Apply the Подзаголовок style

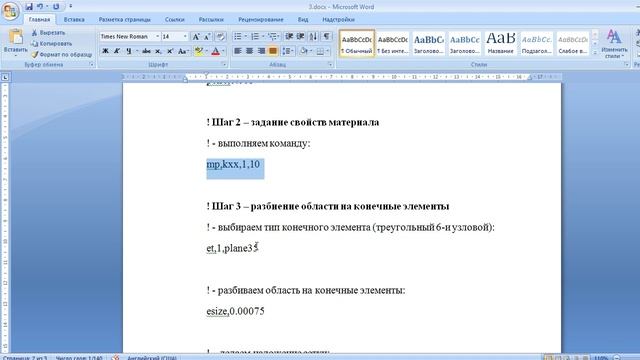(x=537, y=43)
